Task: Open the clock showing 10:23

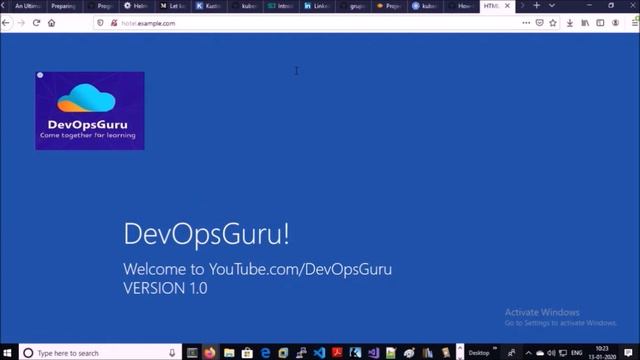Action: (602, 353)
